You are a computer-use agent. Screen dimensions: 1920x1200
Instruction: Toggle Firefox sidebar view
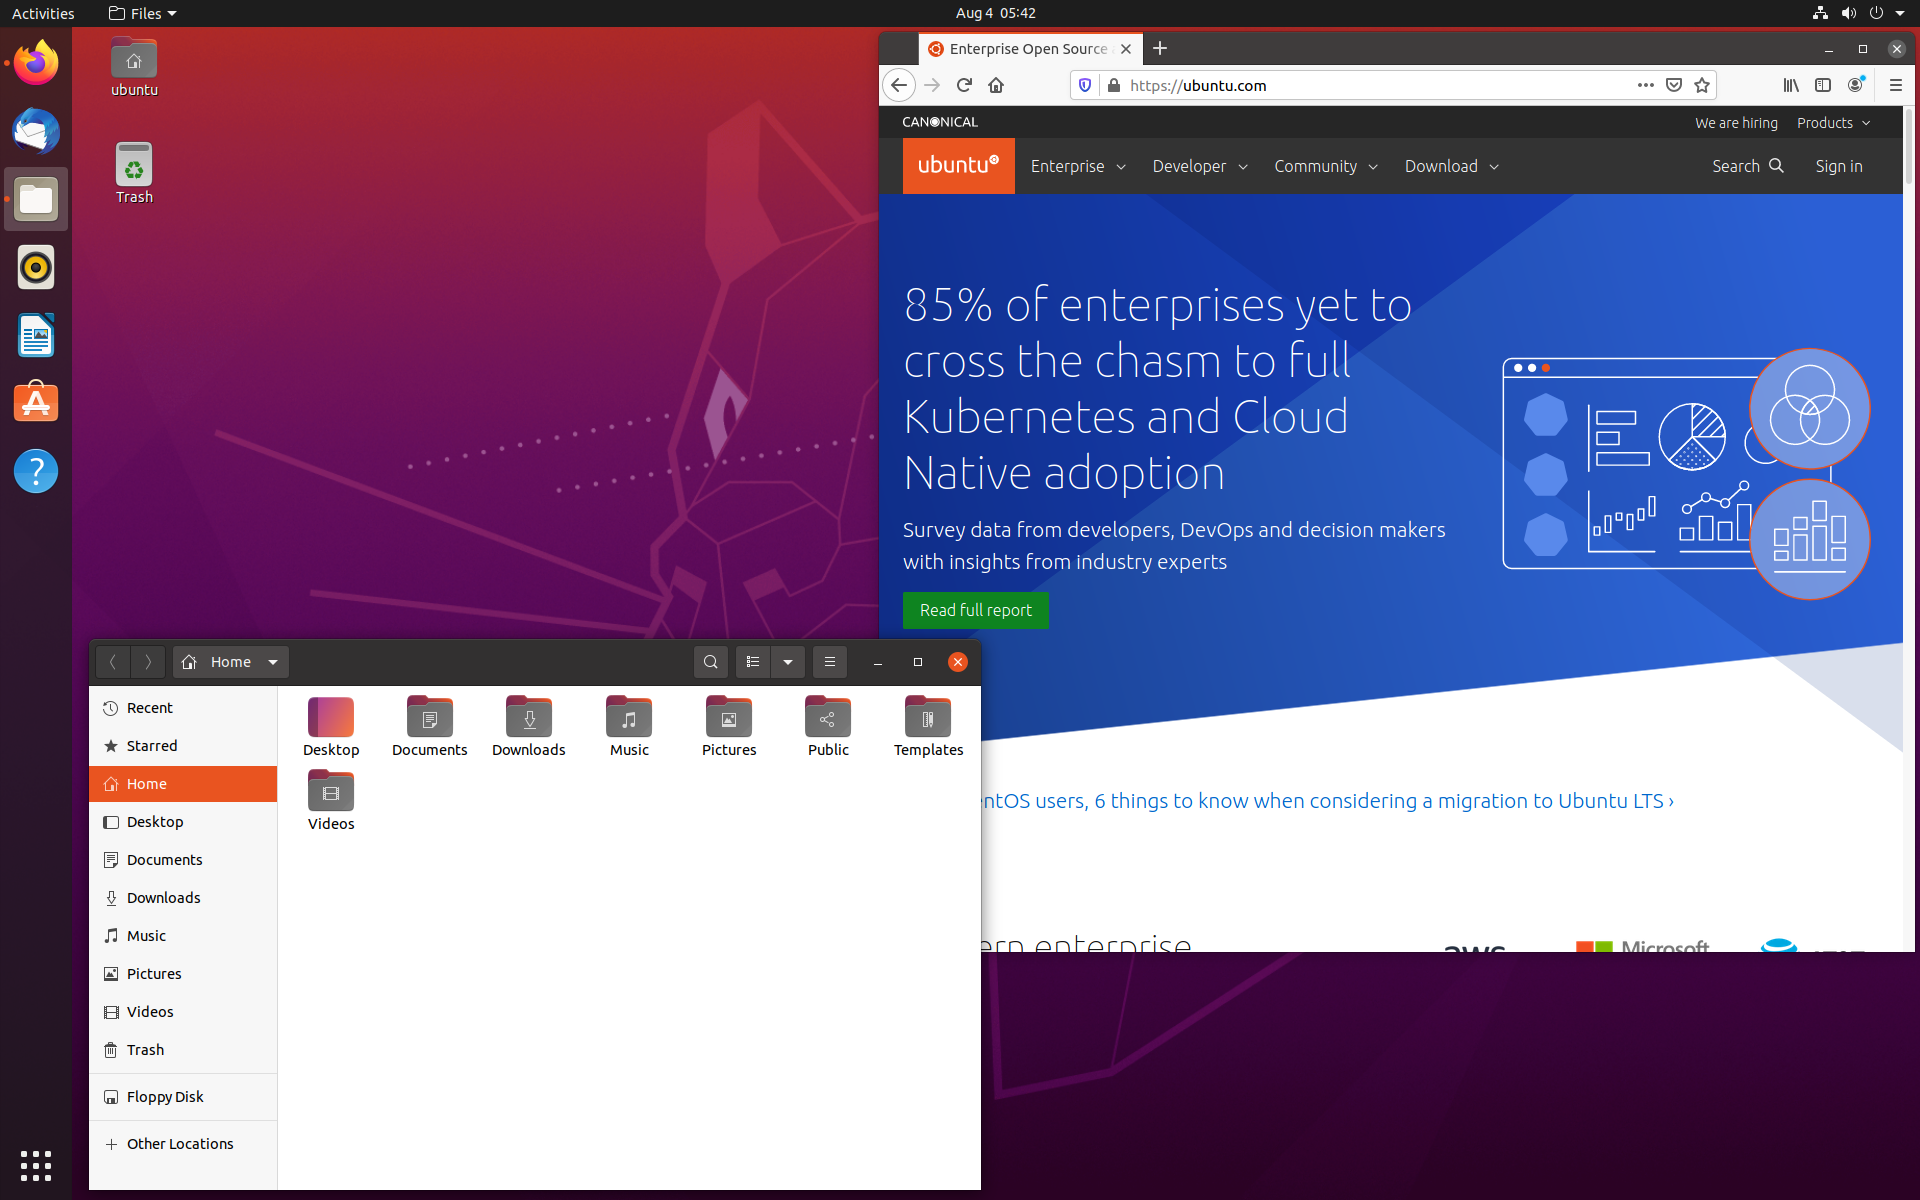point(1823,85)
